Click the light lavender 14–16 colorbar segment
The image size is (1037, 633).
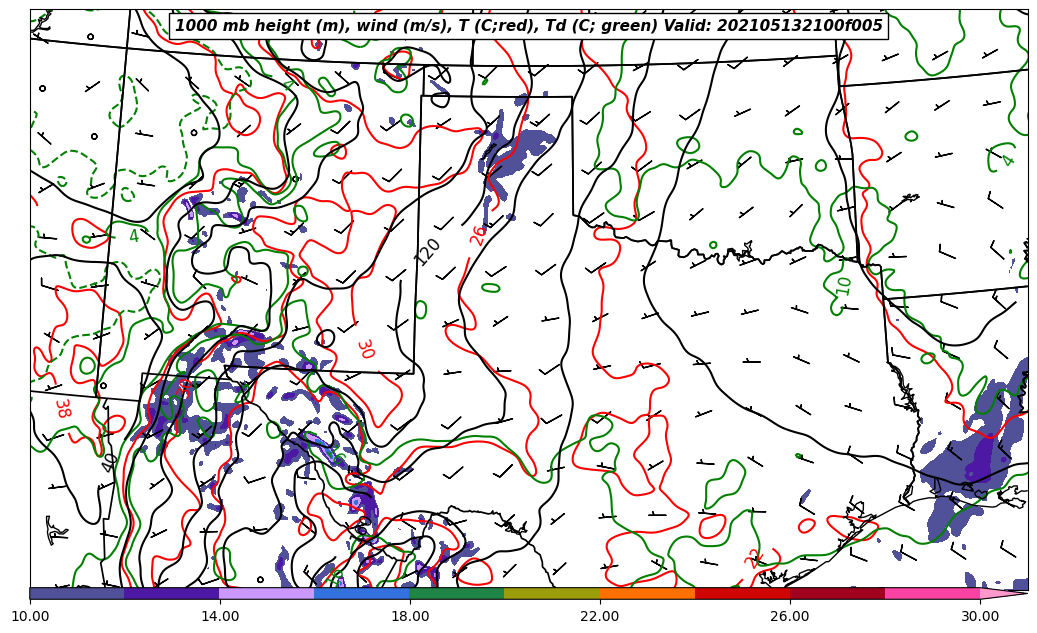pos(267,593)
